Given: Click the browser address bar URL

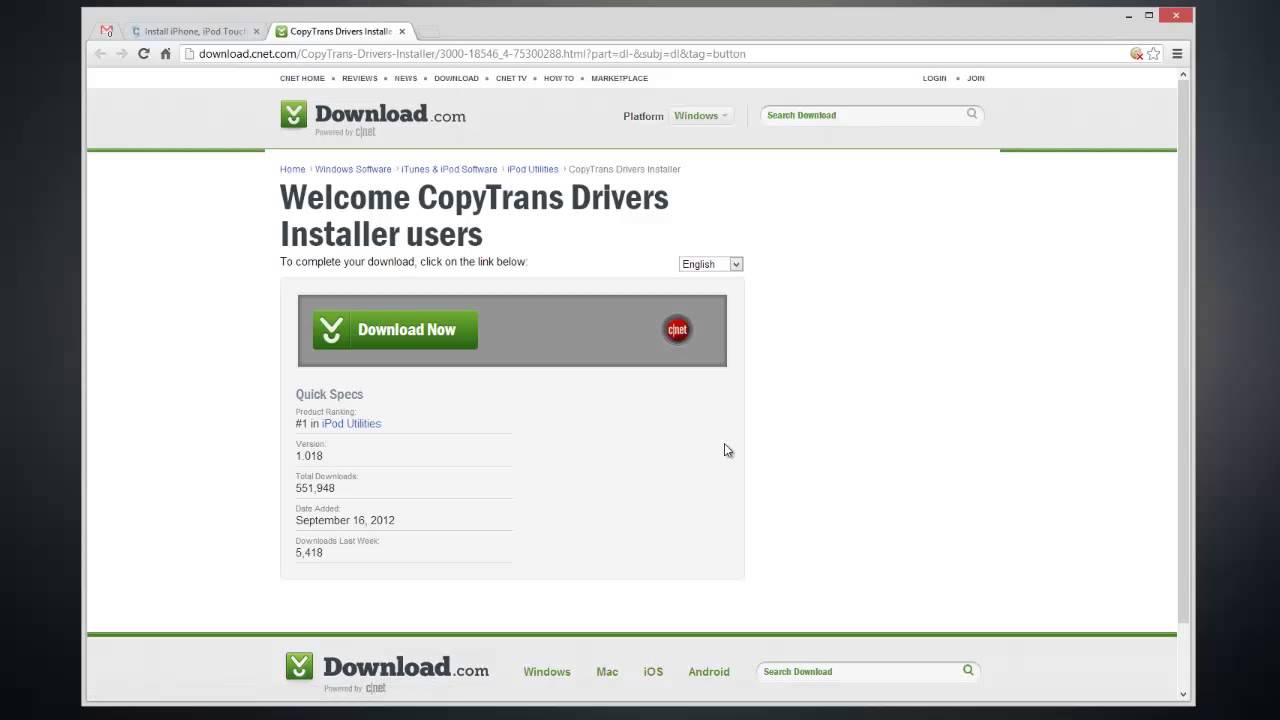Looking at the screenshot, I should (472, 54).
